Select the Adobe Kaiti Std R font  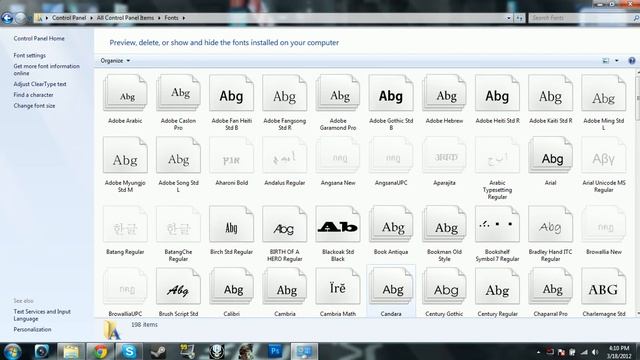pyautogui.click(x=550, y=93)
